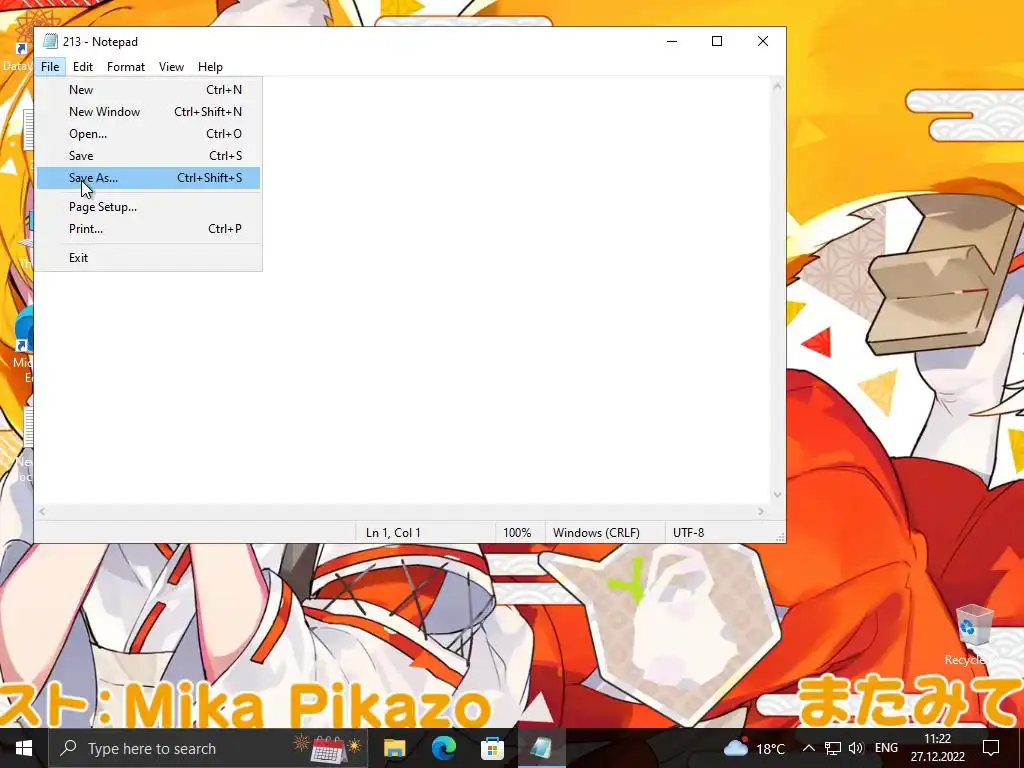
Task: Choose New Window in the File menu
Action: click(x=148, y=112)
